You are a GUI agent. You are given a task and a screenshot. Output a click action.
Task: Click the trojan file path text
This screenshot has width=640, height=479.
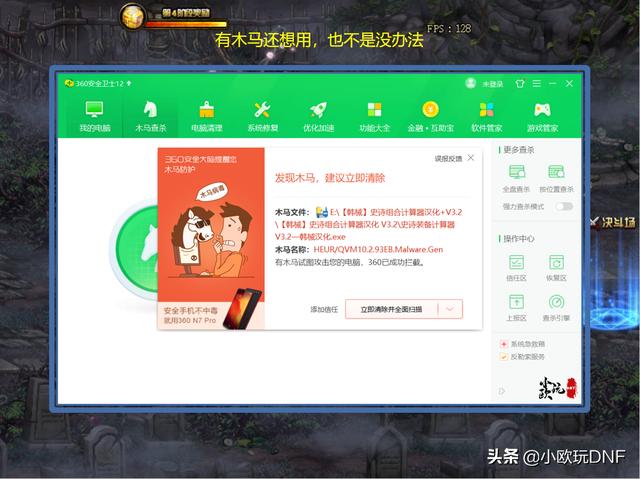(x=368, y=224)
